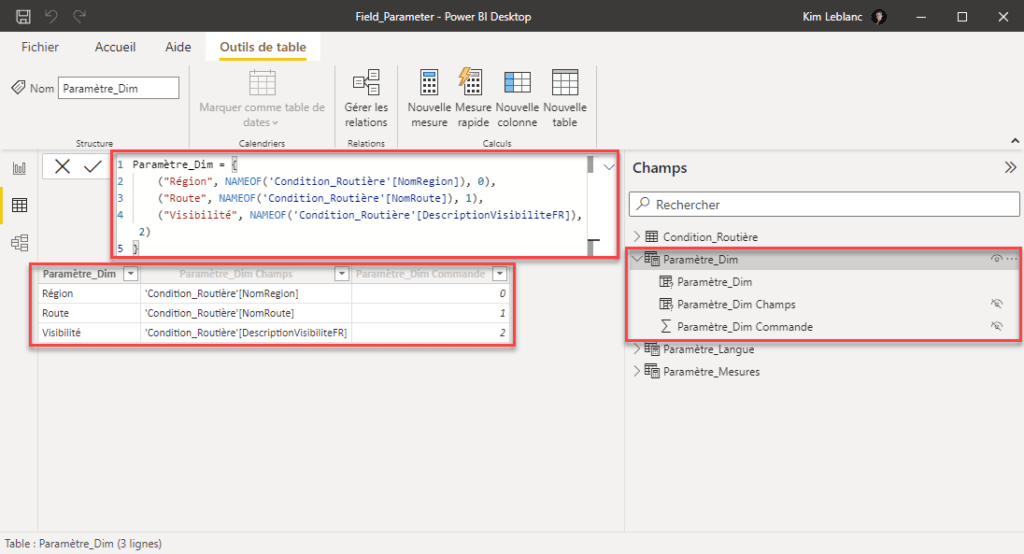The height and width of the screenshot is (554, 1024).
Task: Collapse the Paramètre_Dim table node
Action: (637, 259)
